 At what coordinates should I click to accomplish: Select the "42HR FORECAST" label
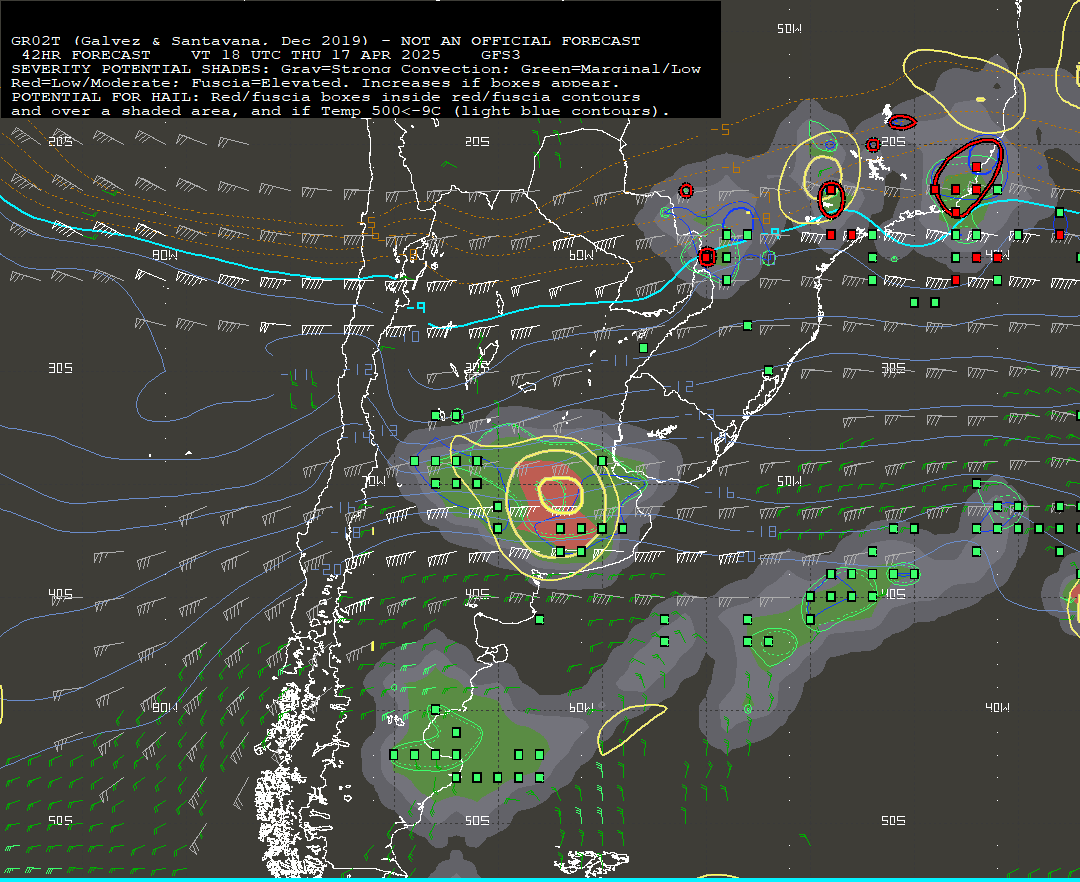pyautogui.click(x=86, y=54)
